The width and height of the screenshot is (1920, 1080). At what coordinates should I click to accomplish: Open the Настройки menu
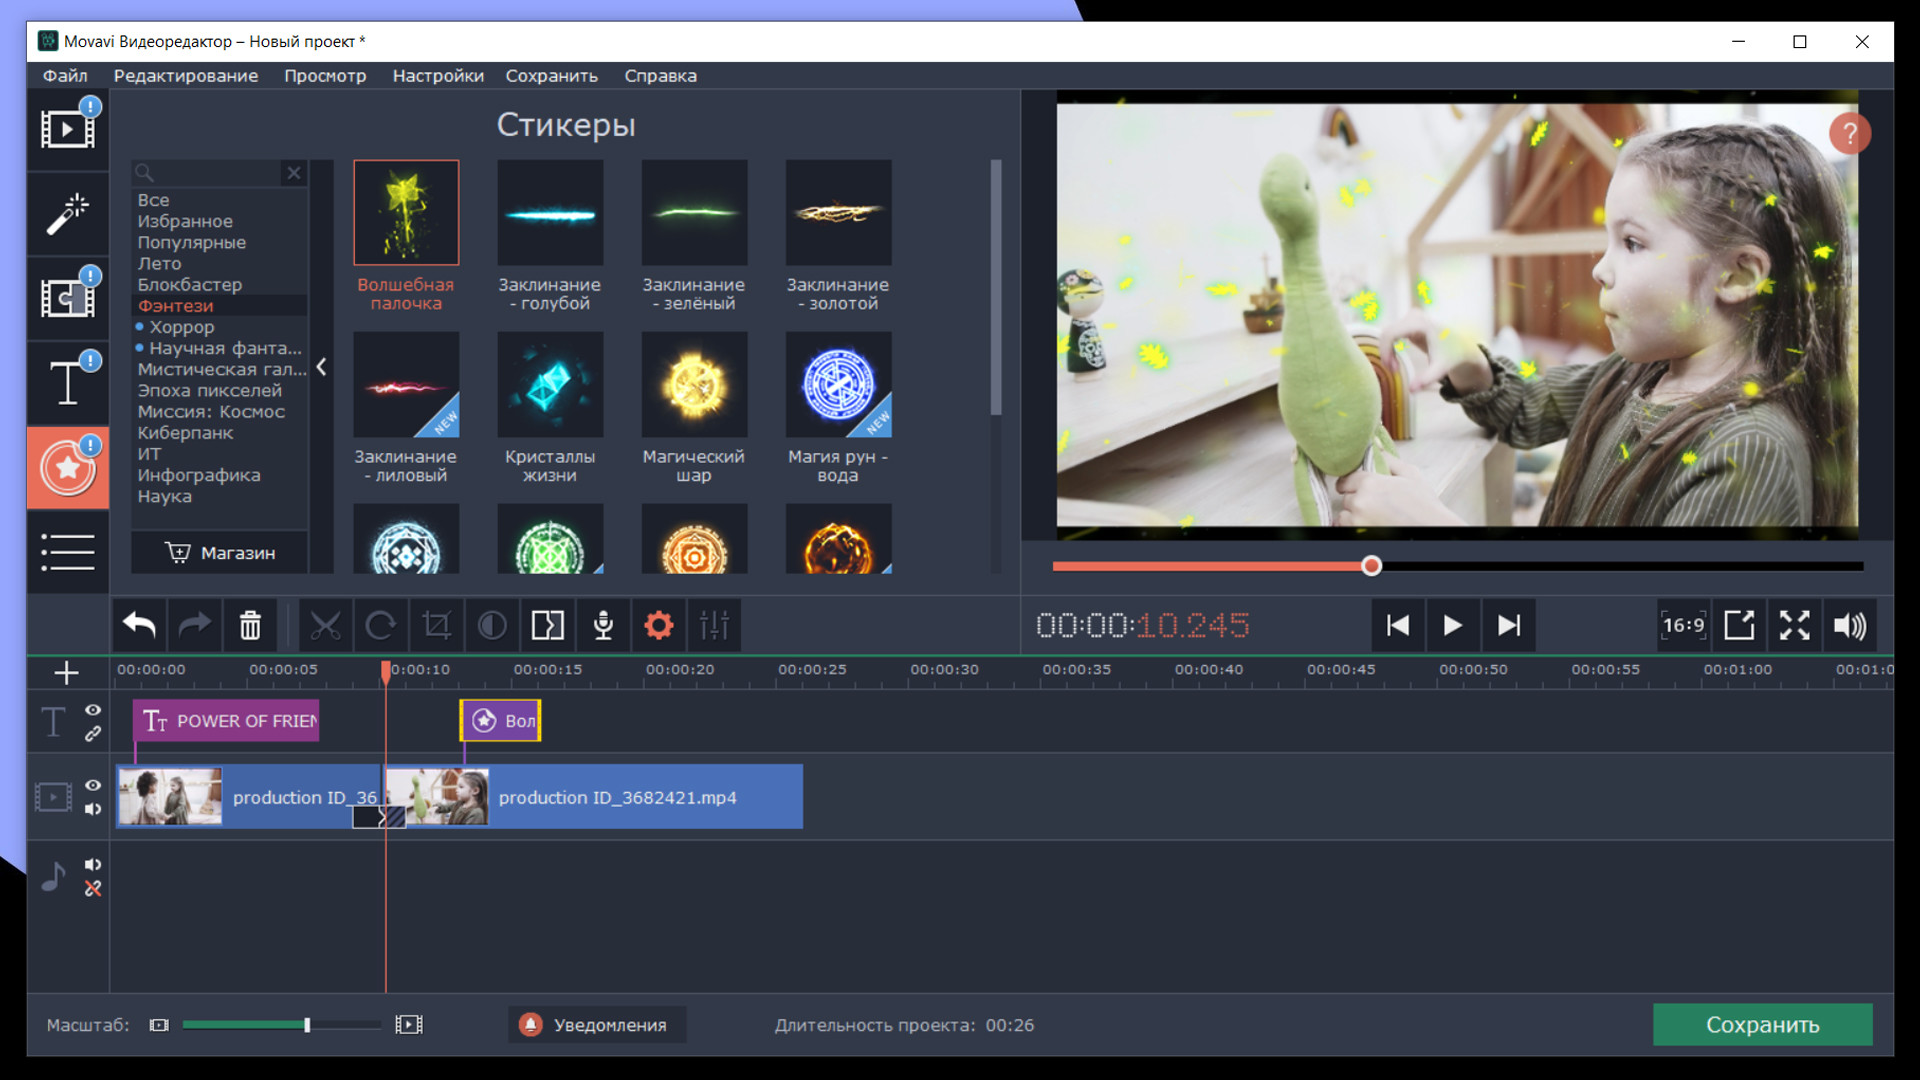click(437, 76)
